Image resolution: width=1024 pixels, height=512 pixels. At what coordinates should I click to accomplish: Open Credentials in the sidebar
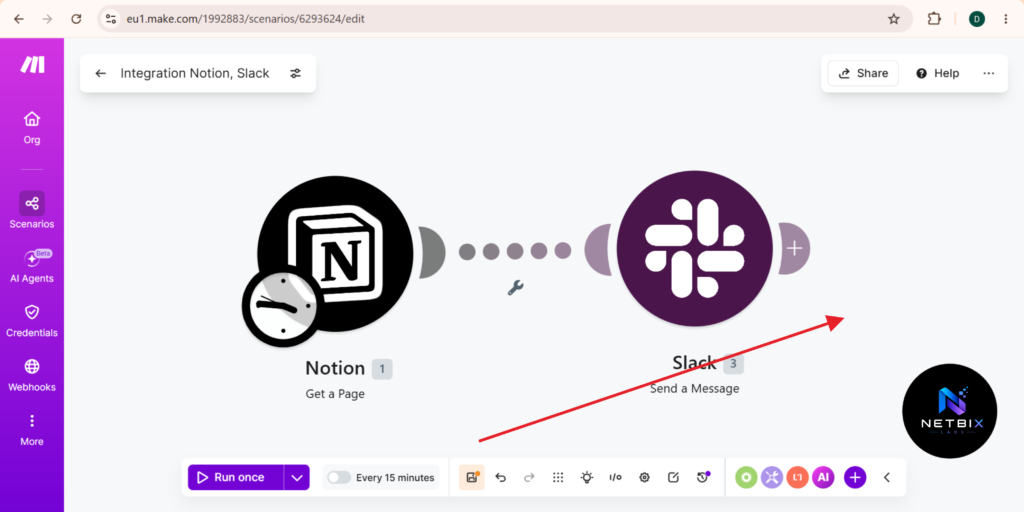pyautogui.click(x=32, y=321)
